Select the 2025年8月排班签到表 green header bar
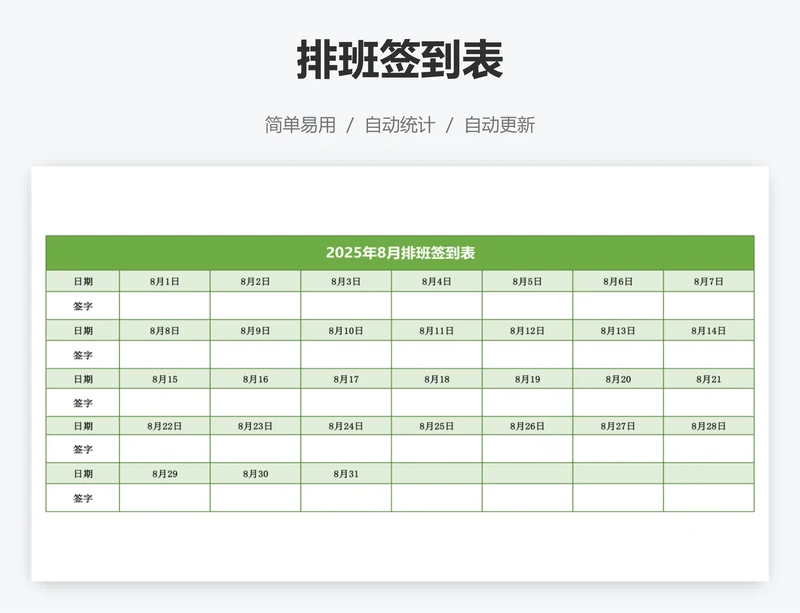800x613 pixels. click(400, 253)
